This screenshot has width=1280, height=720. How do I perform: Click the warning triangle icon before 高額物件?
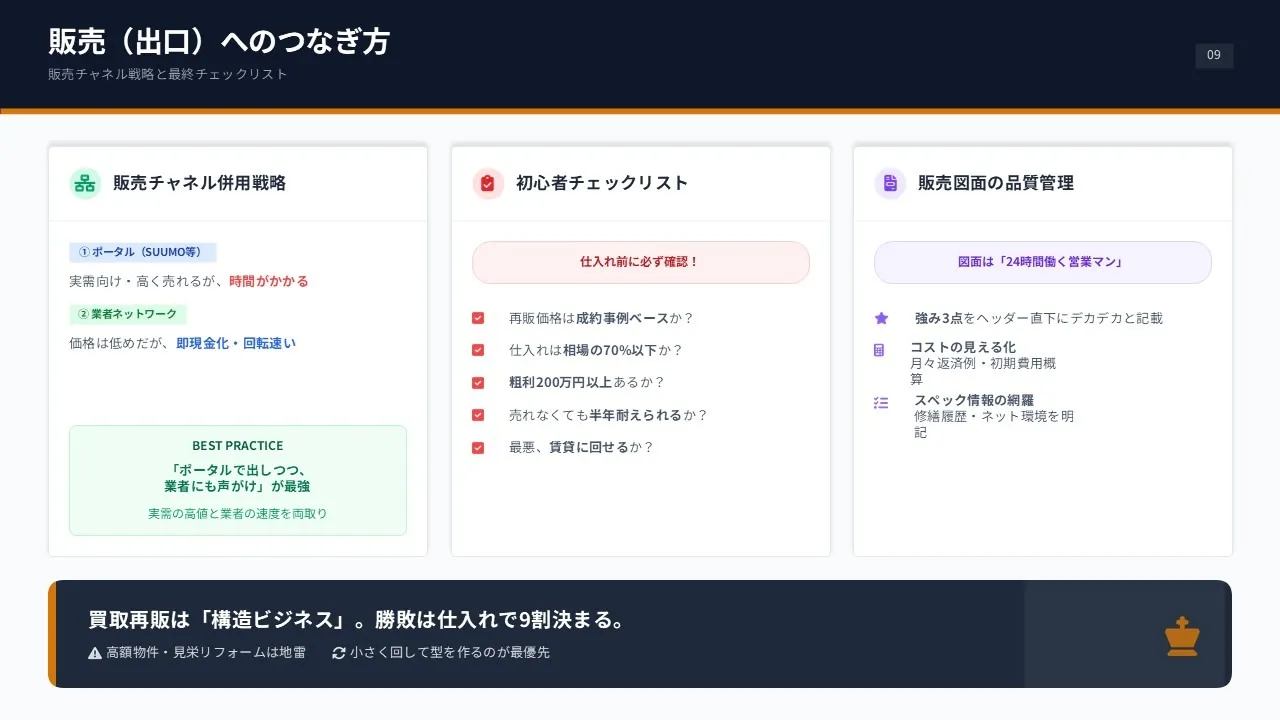(95, 653)
